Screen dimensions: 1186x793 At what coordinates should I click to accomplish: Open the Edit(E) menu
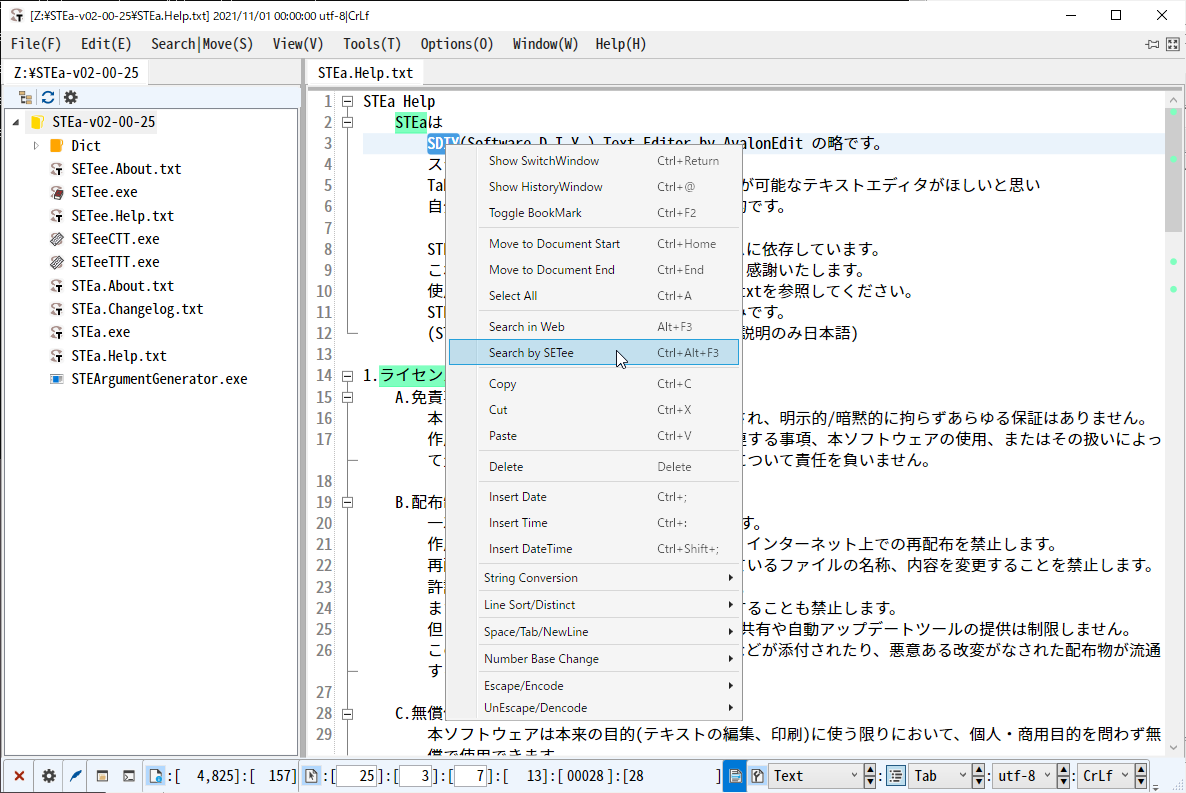click(x=106, y=44)
